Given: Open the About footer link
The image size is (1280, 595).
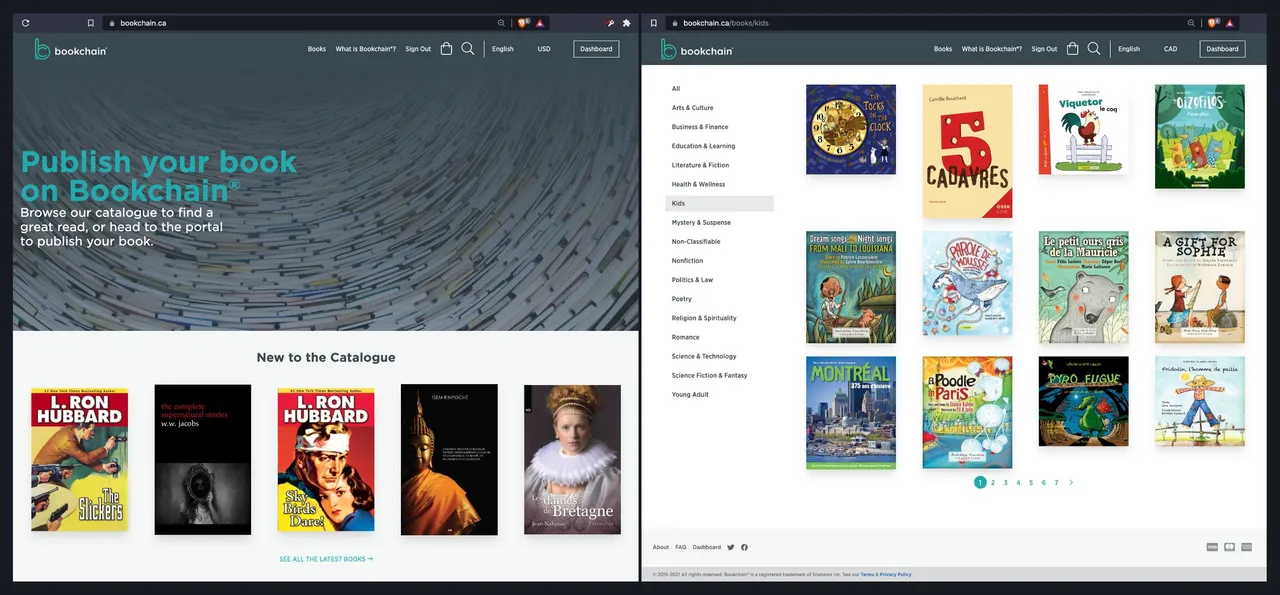Looking at the screenshot, I should 661,547.
